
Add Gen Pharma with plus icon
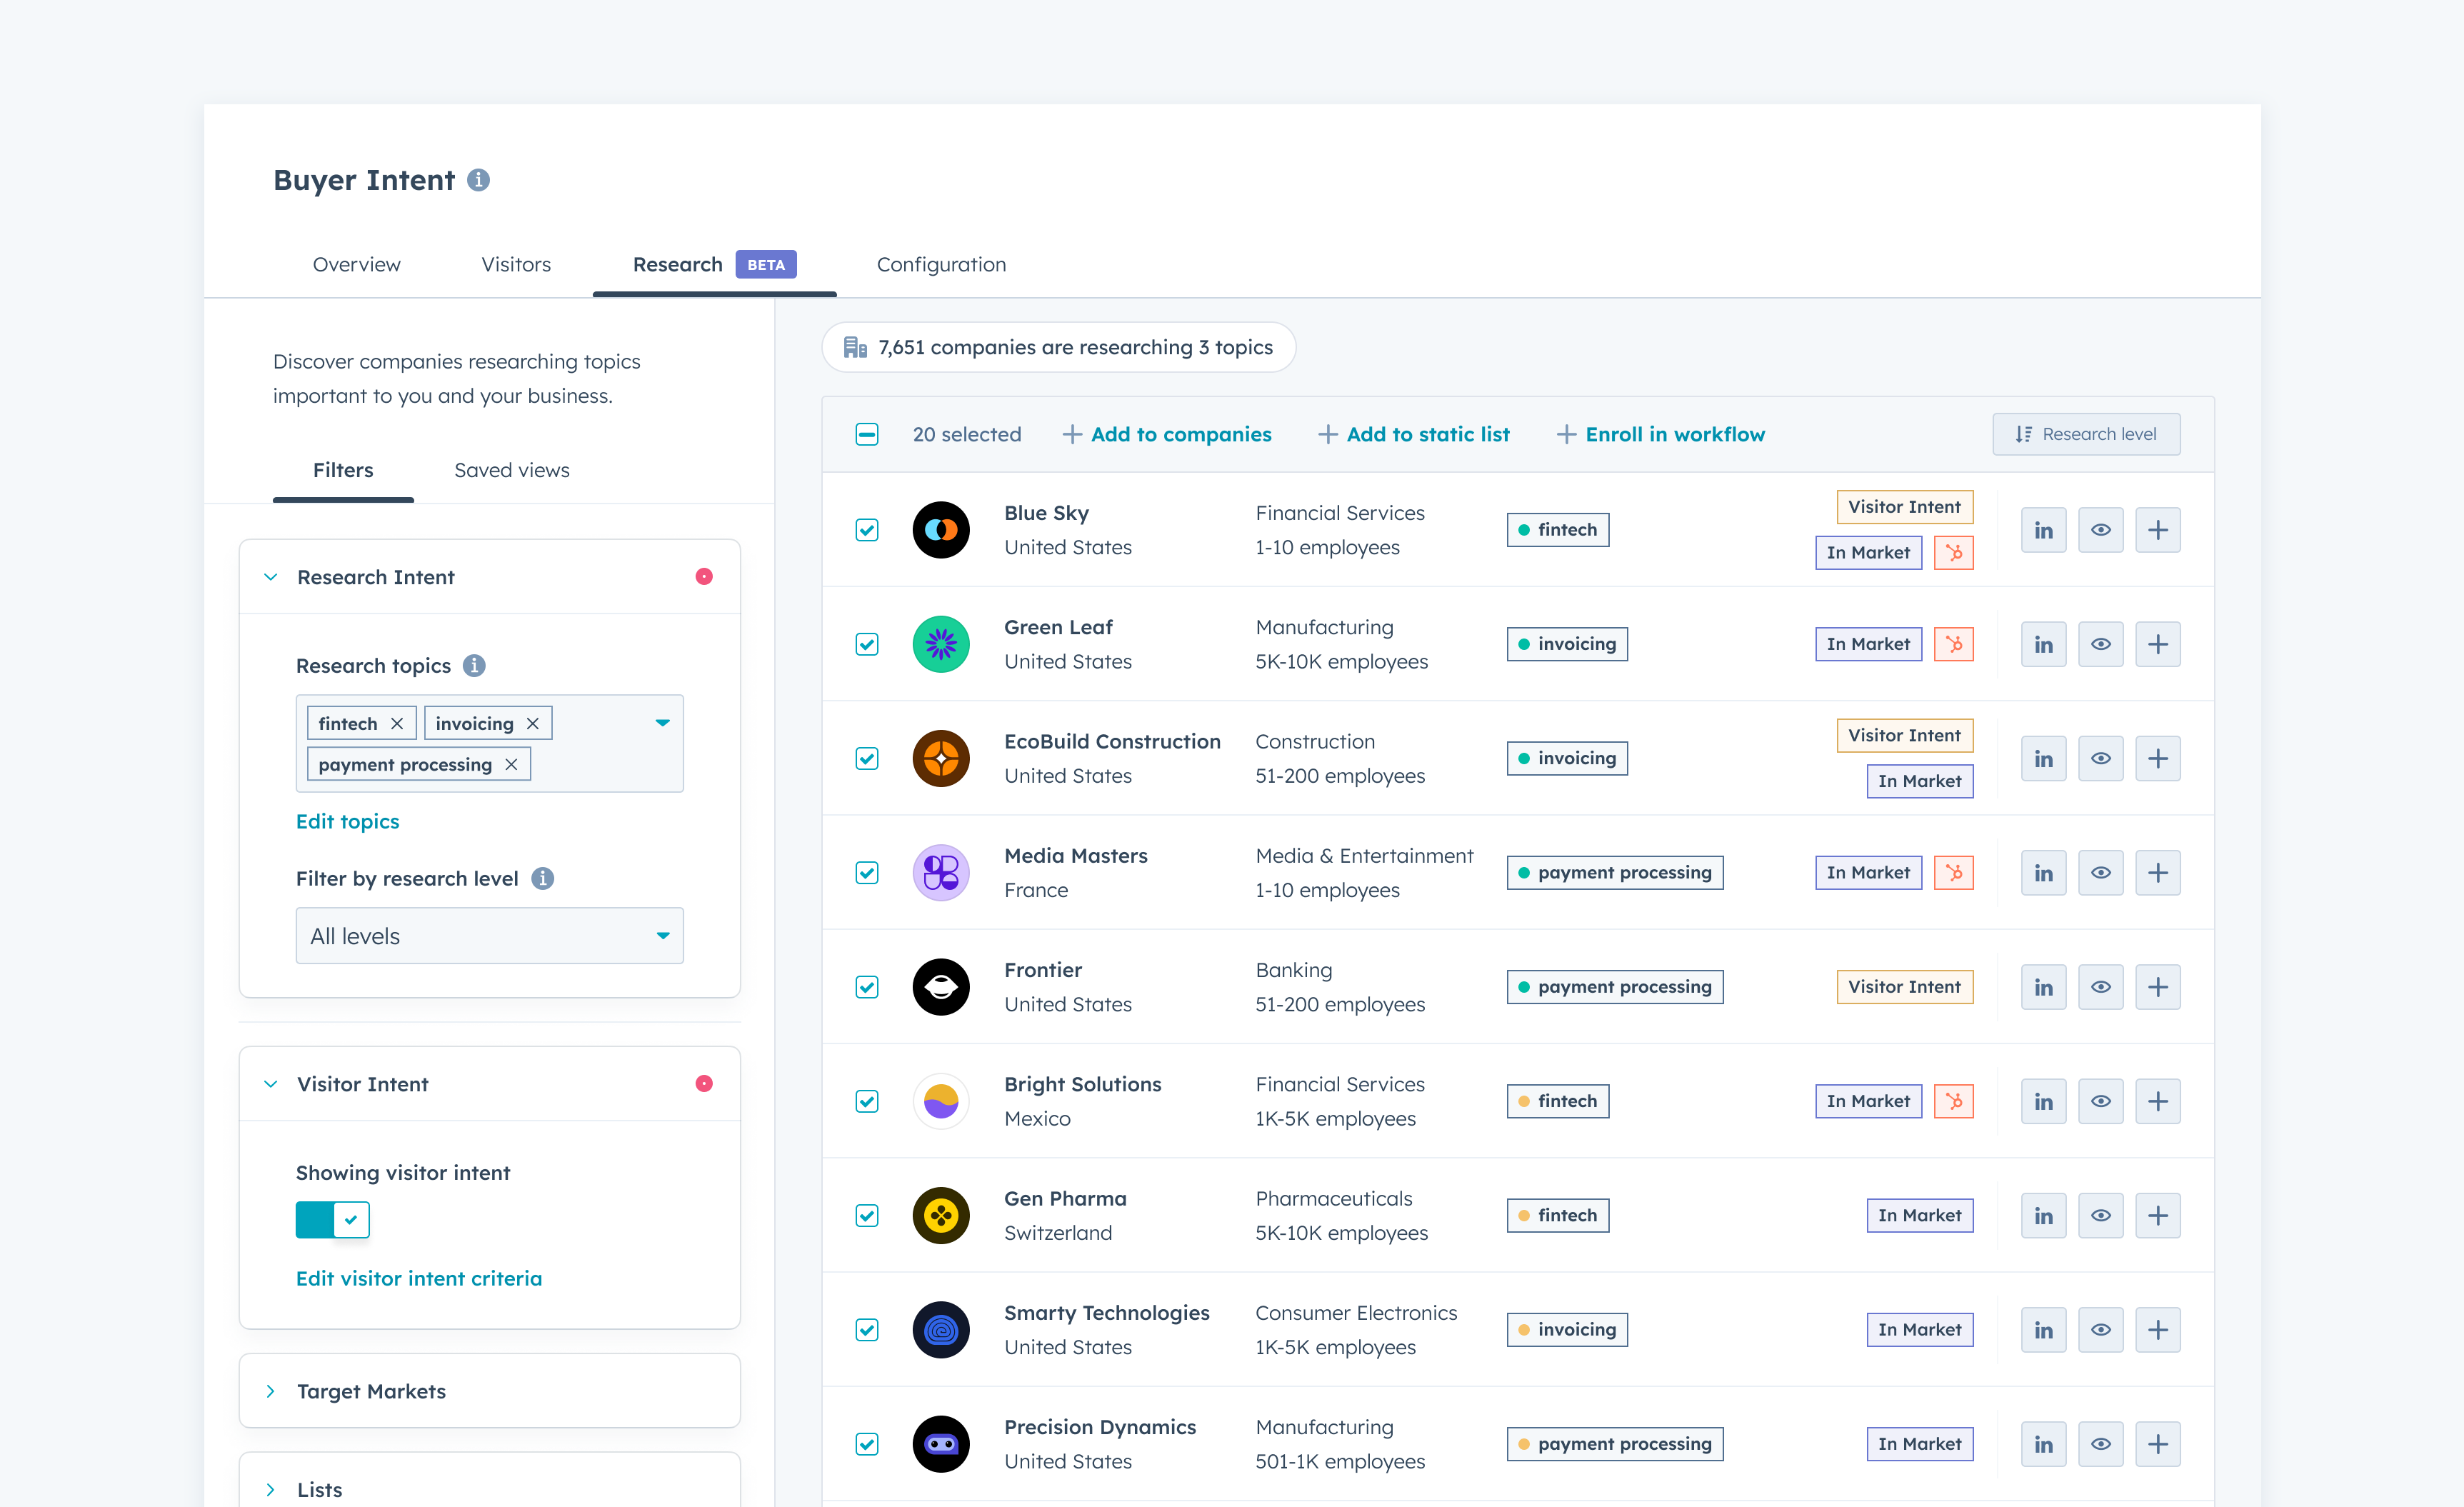tap(2157, 1216)
